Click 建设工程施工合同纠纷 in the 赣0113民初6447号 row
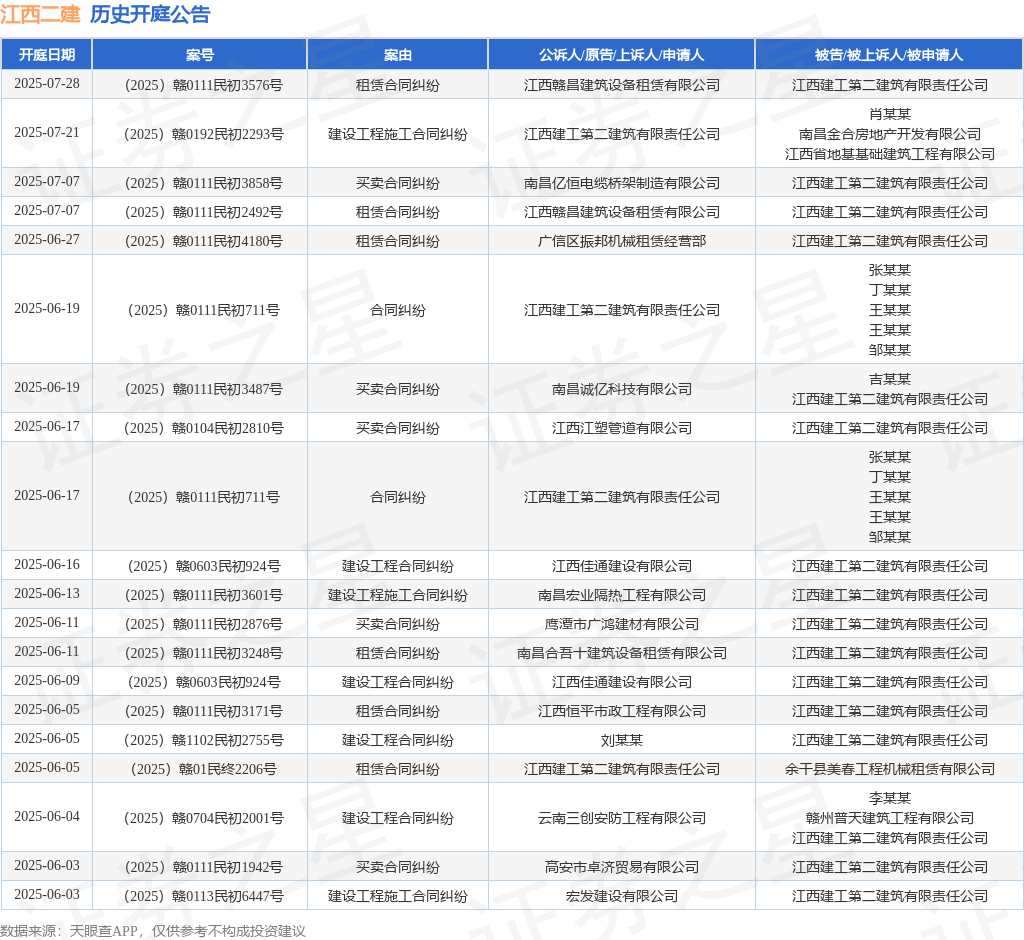Screen dimensions: 1024x940 pyautogui.click(x=398, y=896)
